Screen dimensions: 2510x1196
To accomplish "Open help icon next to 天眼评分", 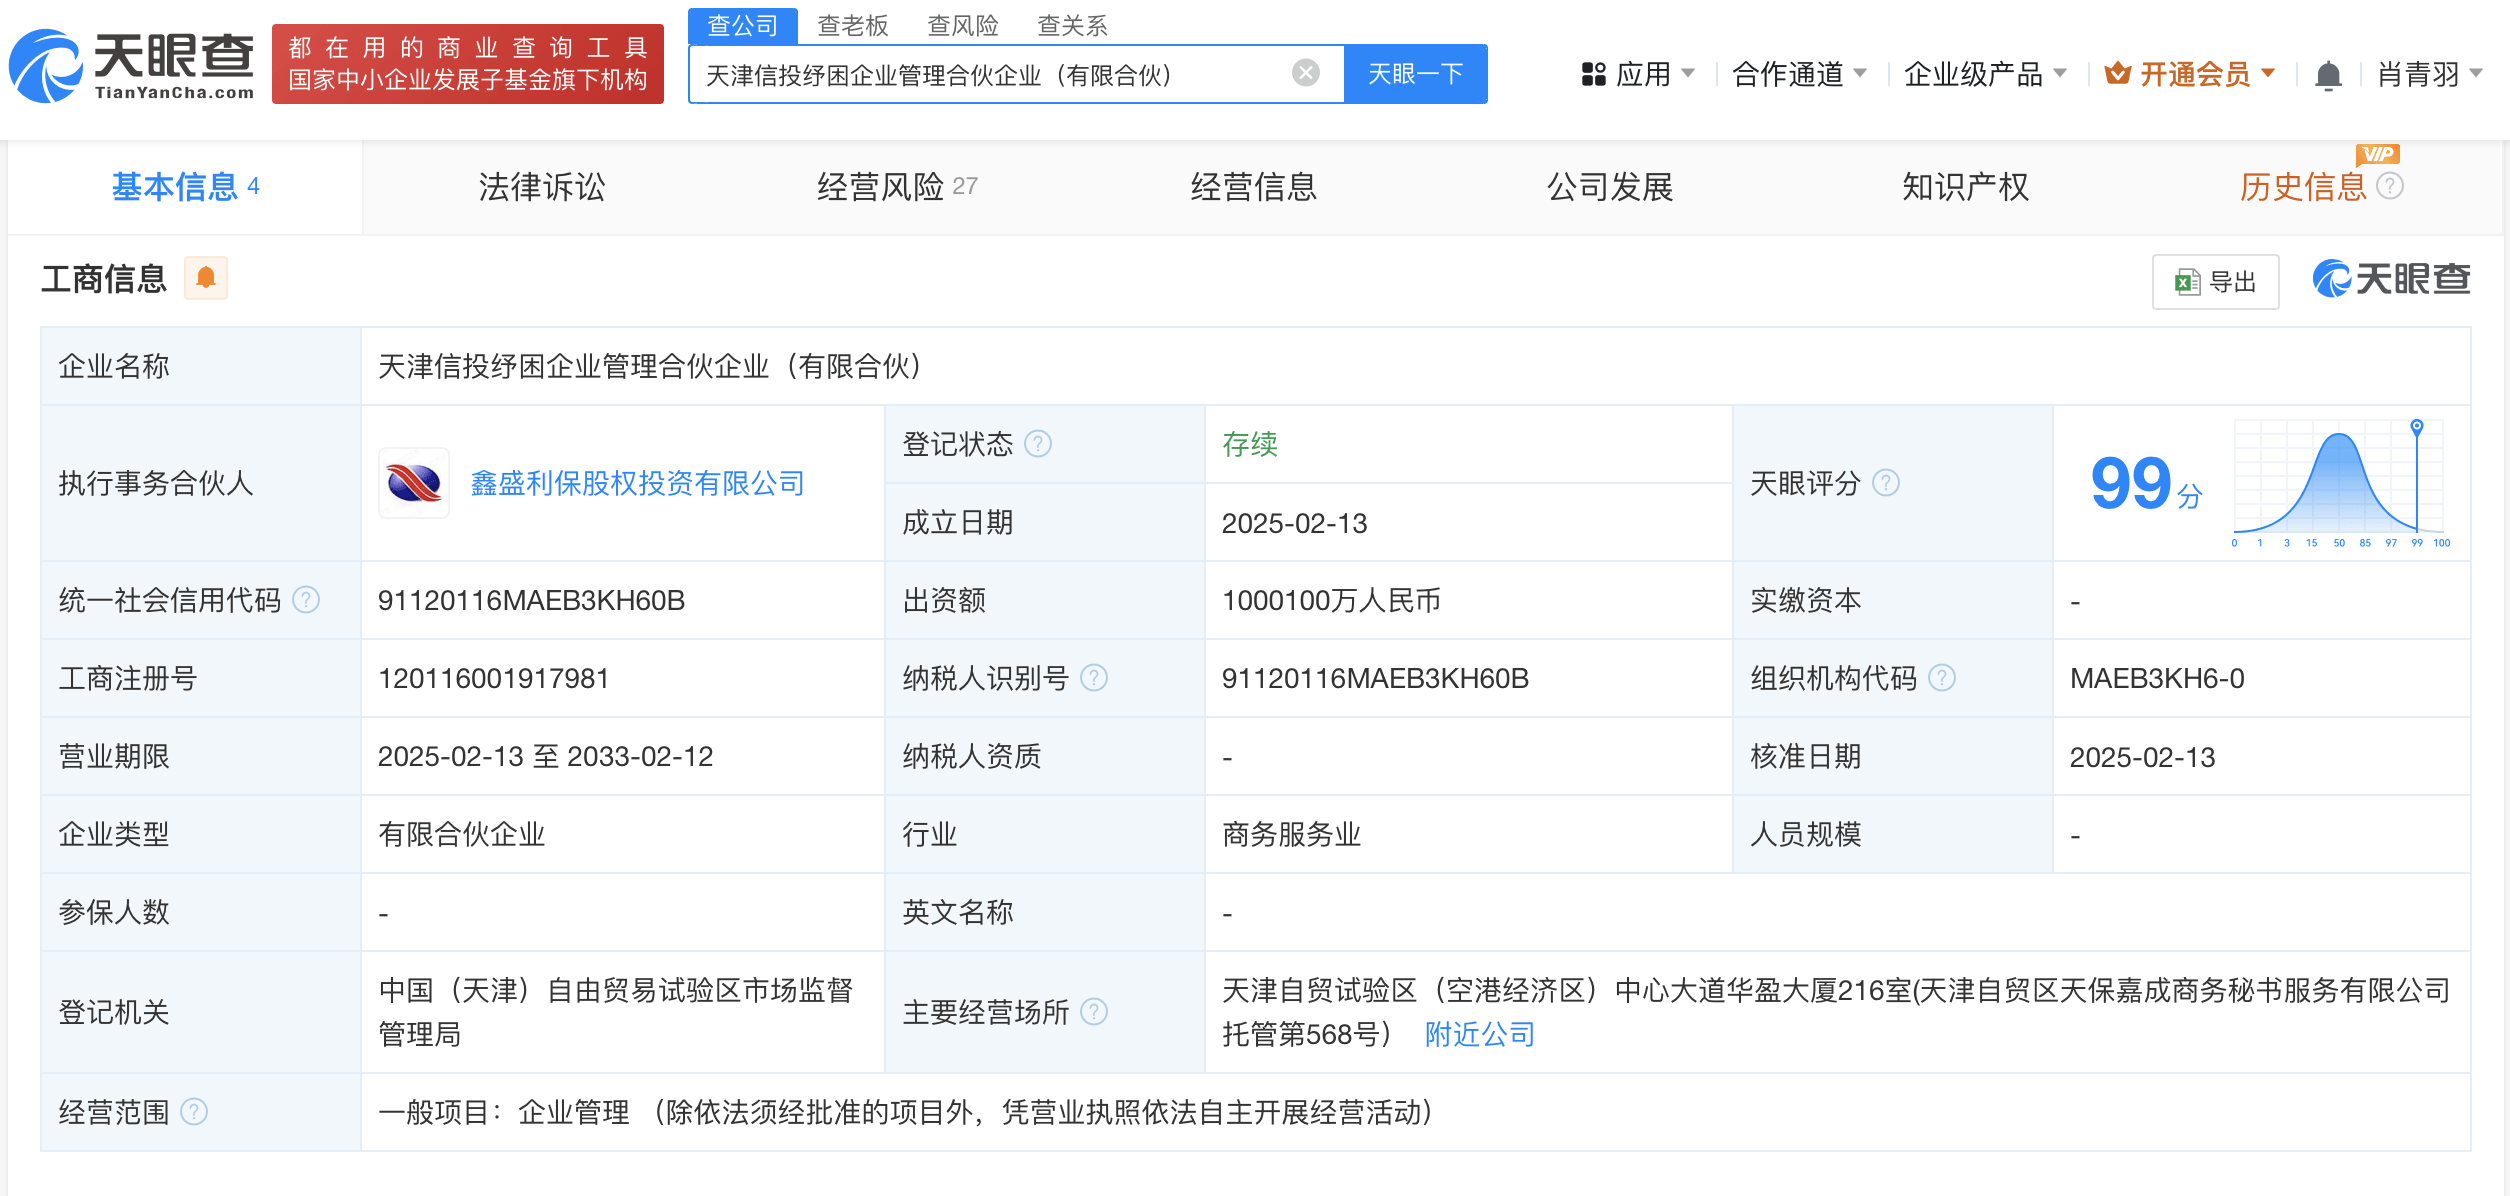I will click(x=1888, y=482).
